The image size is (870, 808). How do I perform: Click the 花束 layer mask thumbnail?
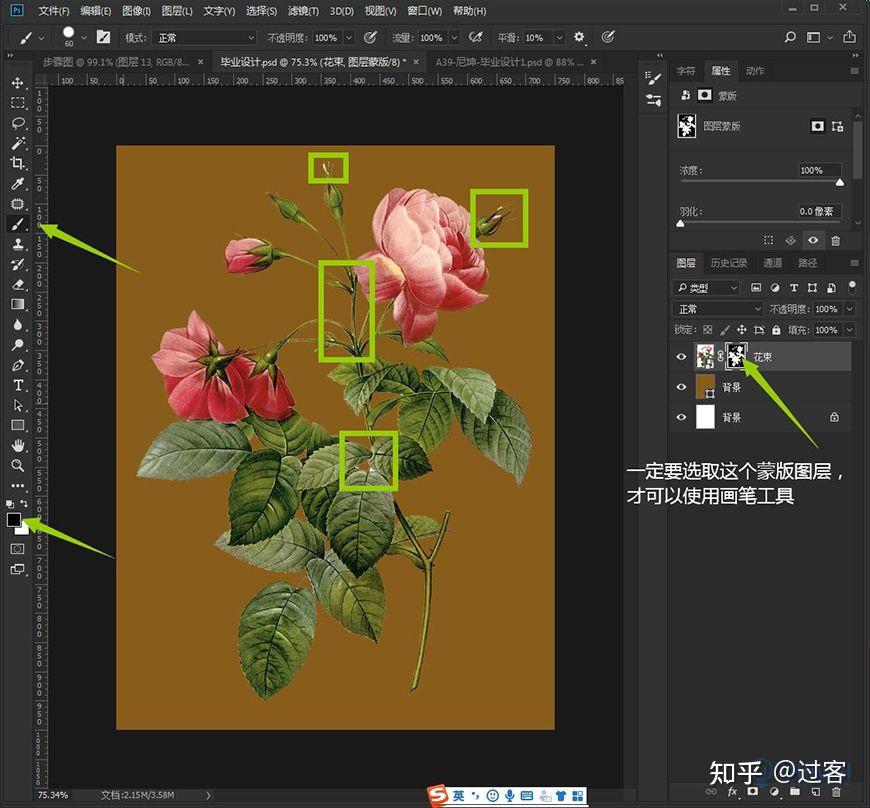click(736, 356)
